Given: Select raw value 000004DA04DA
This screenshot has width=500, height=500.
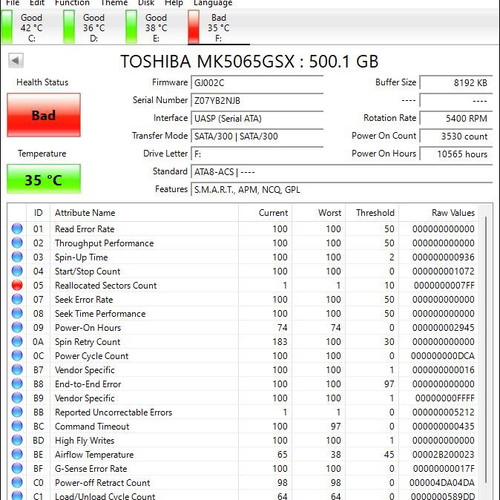Looking at the screenshot, I should click(x=442, y=483).
